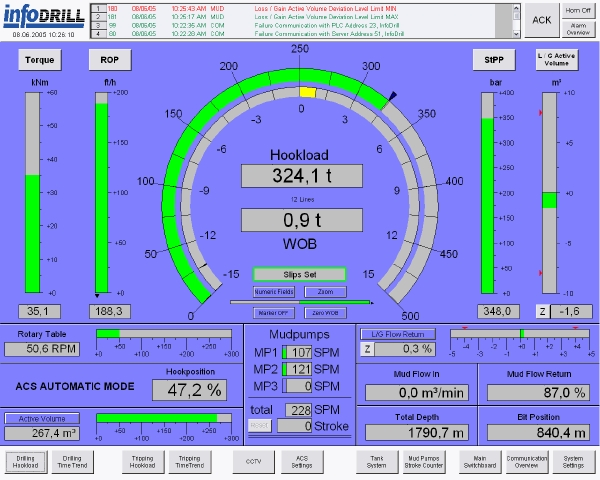Click the Torque gauge header button

click(40, 60)
